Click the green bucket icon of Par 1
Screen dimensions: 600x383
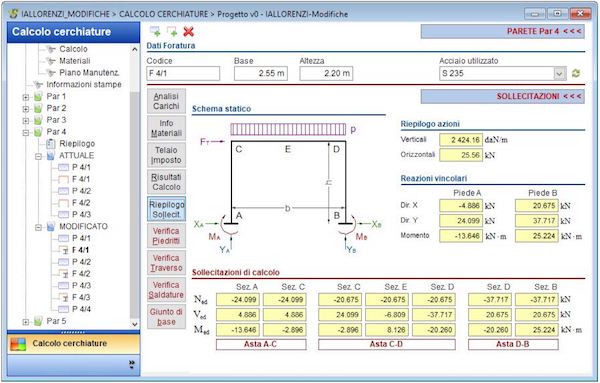(x=38, y=96)
